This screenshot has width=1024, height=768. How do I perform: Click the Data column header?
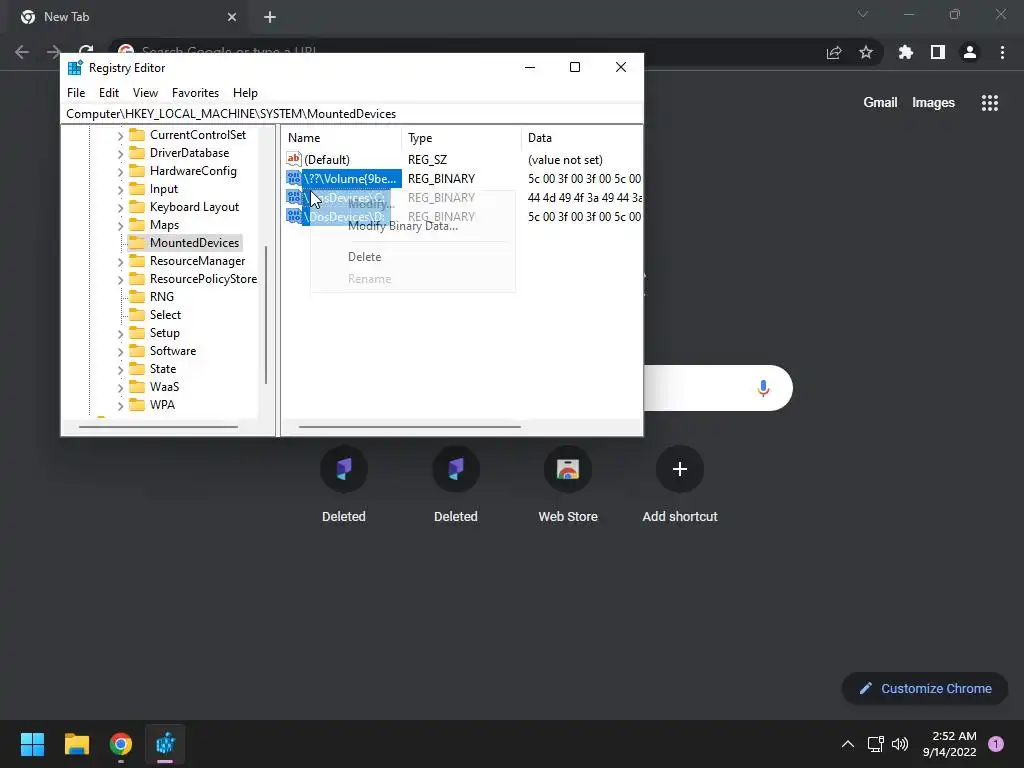tap(582, 138)
